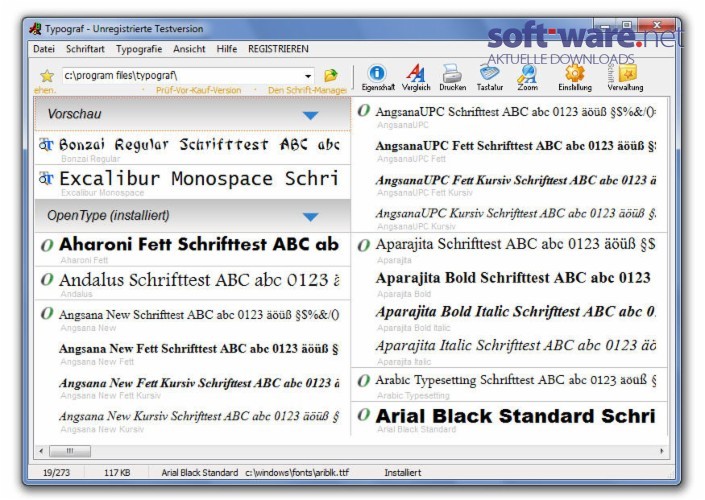This screenshot has width=705, height=500.
Task: Open the Tastatur keyboard layout tool
Action: coord(490,77)
